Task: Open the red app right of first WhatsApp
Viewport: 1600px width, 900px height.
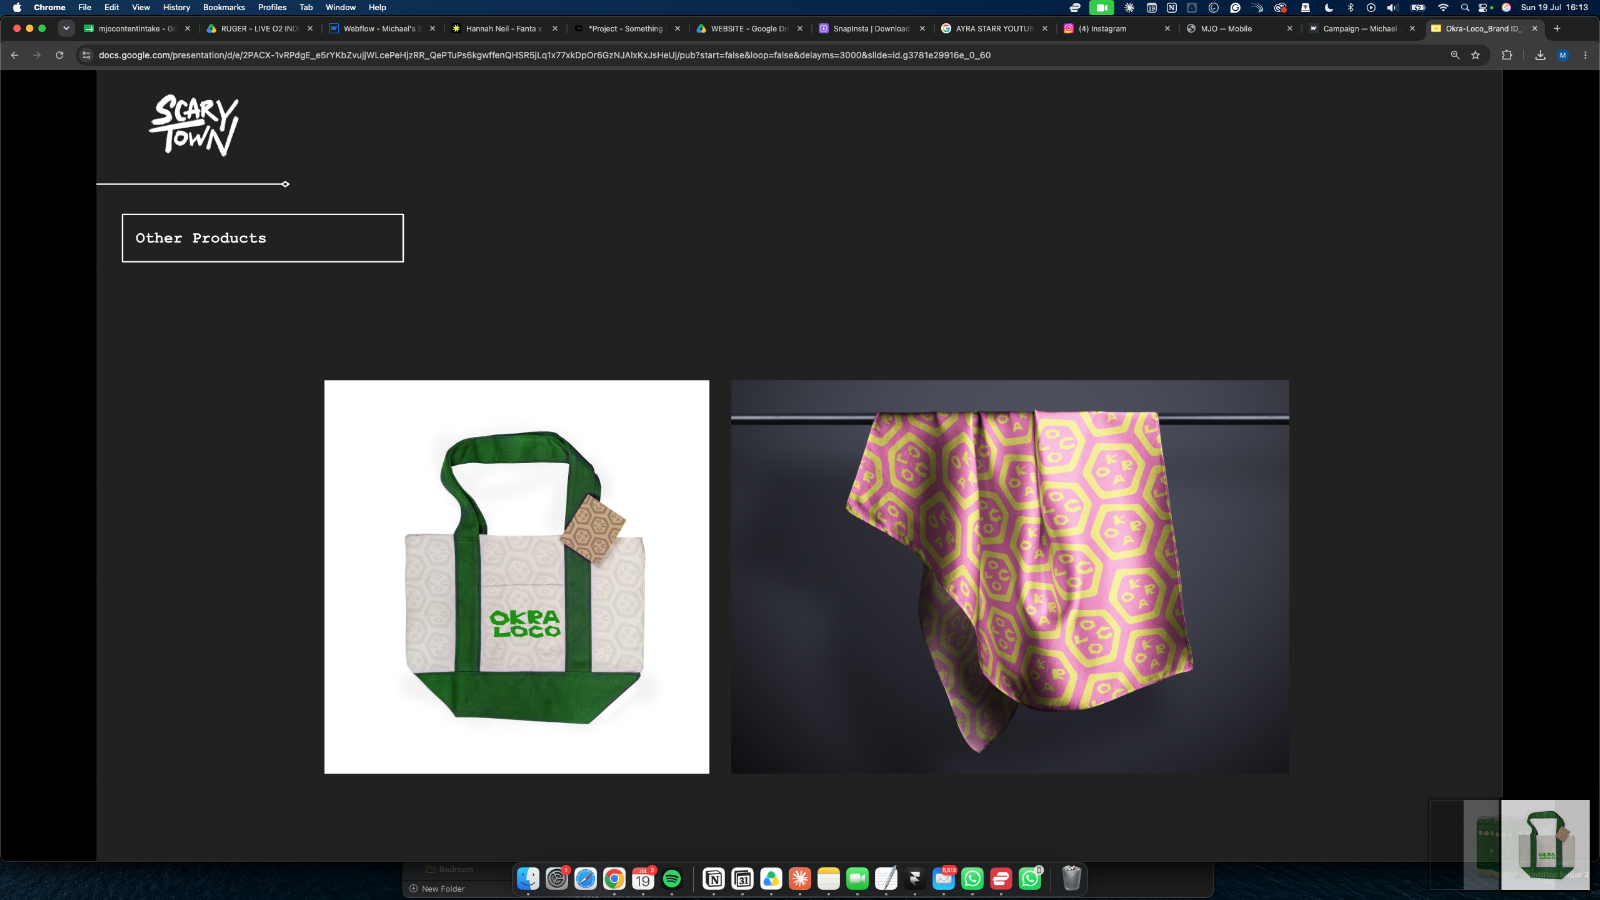Action: coord(1001,878)
